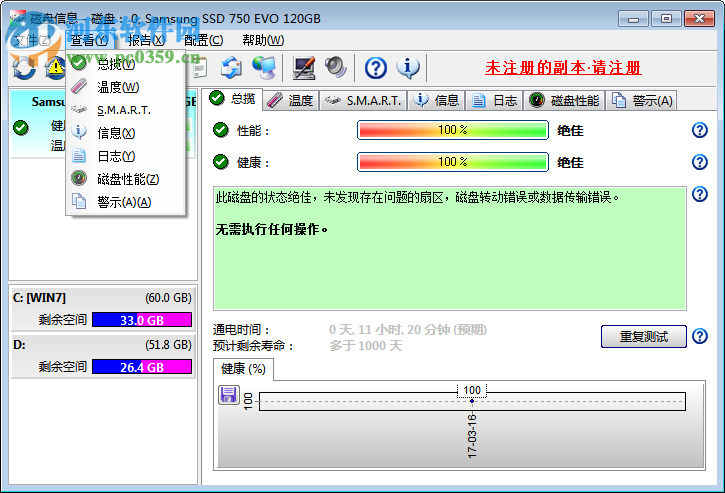
Task: Choose 警示(A)(A) from the dropdown menu
Action: pos(125,202)
